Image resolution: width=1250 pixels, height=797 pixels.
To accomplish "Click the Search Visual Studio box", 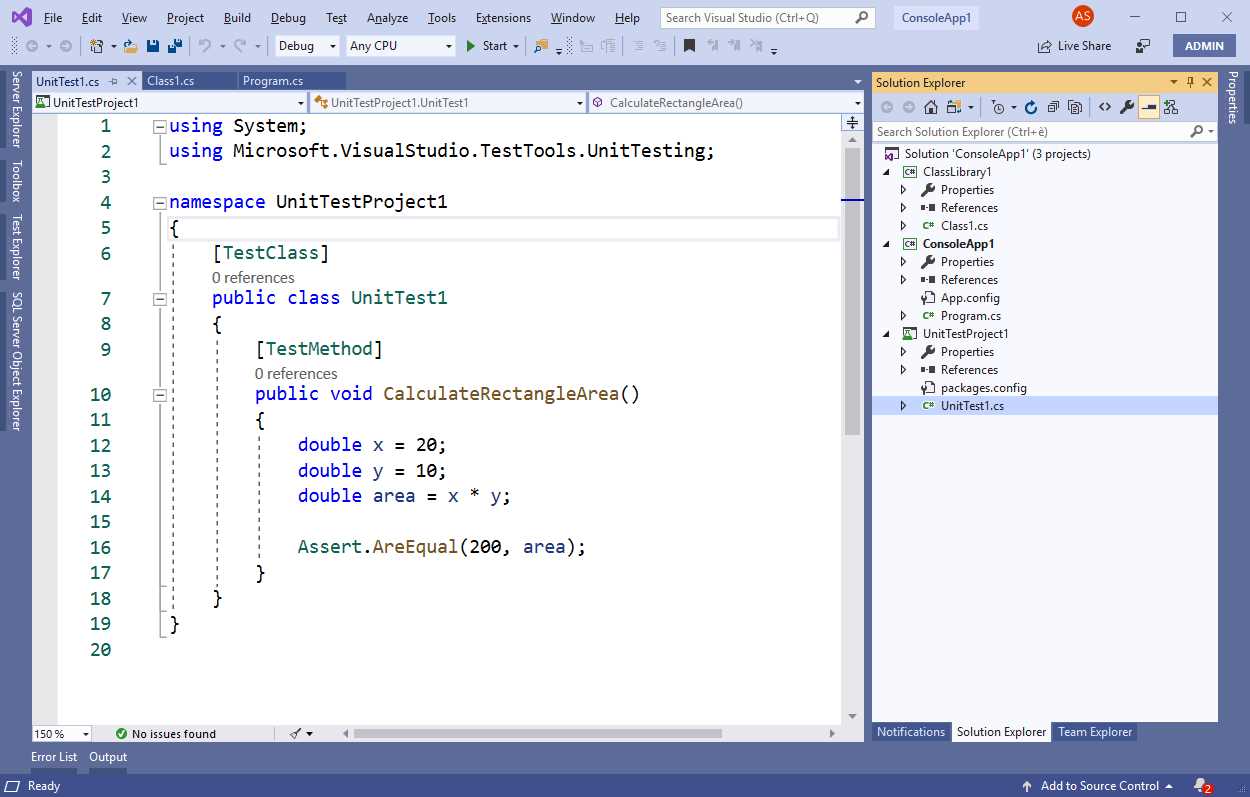I will click(x=767, y=18).
